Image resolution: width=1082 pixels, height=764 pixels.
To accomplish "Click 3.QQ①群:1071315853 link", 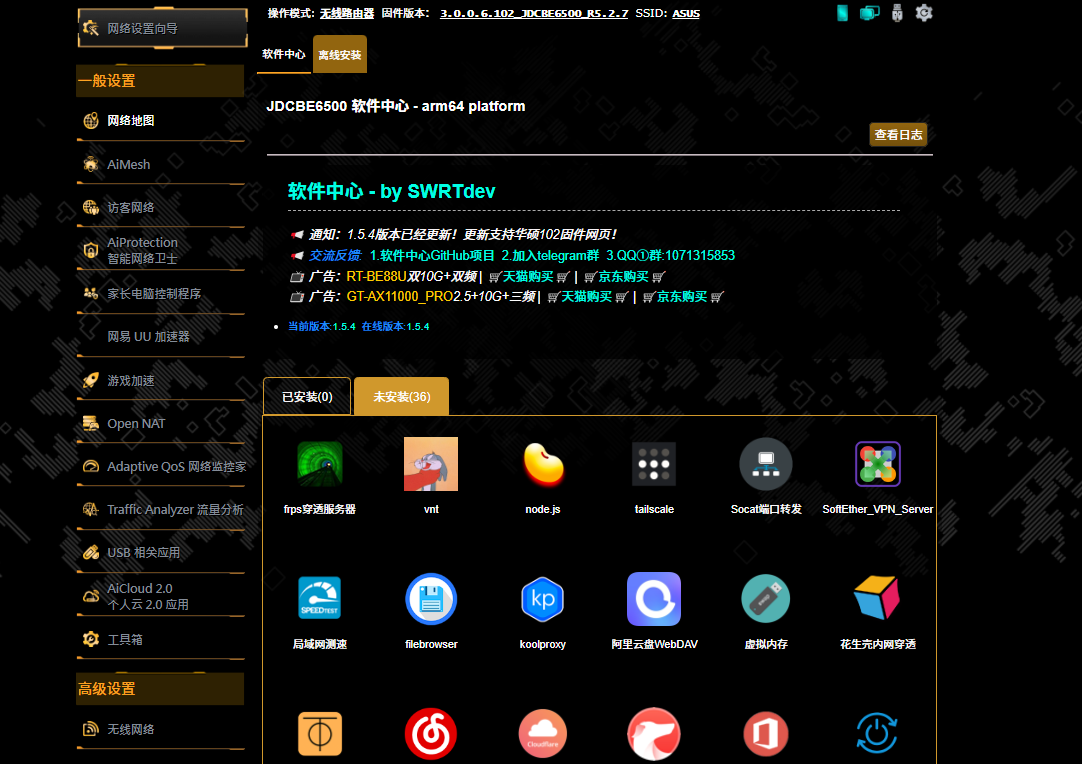I will [671, 255].
